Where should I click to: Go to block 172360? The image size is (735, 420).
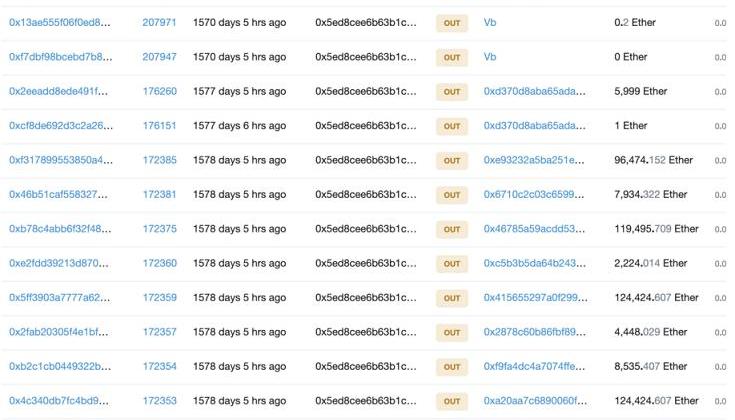coord(159,263)
